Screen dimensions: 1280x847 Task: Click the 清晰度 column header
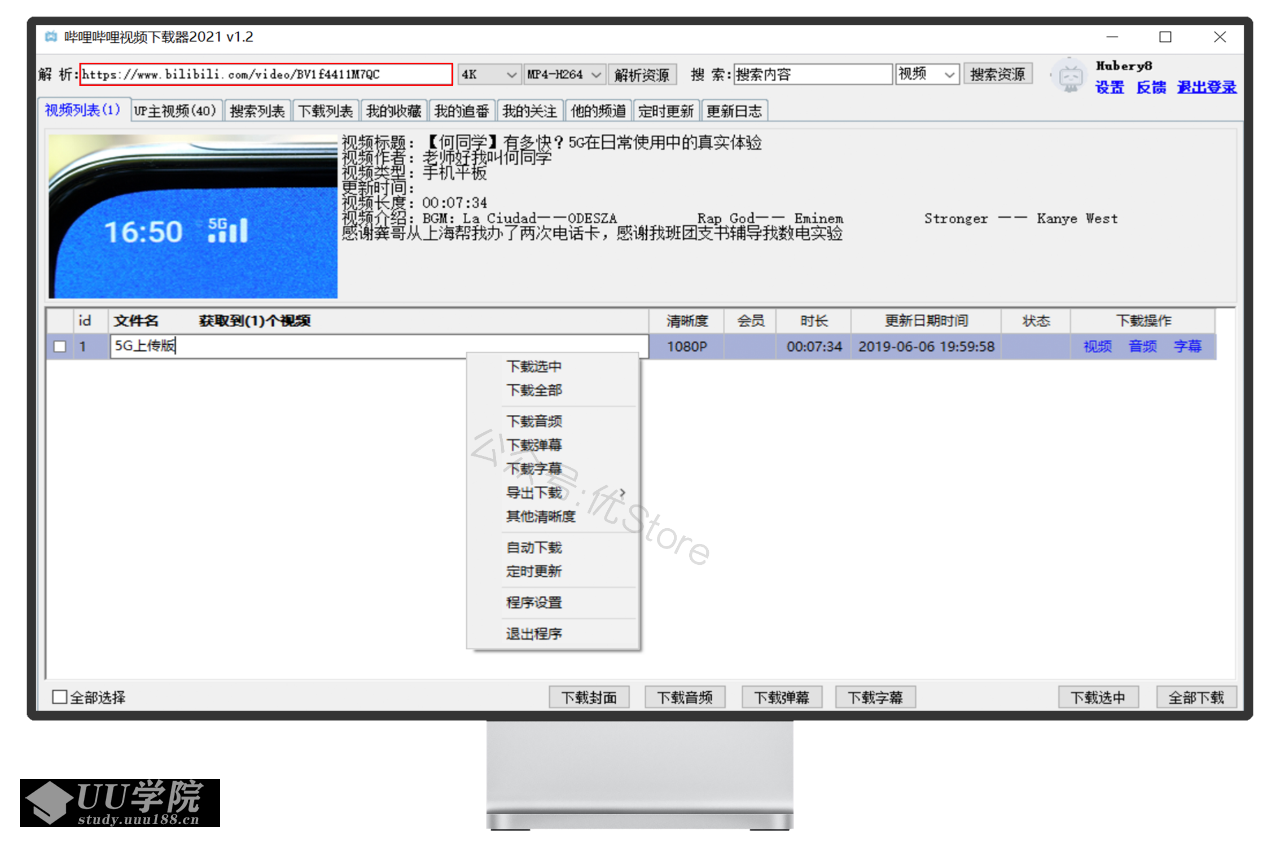687,321
